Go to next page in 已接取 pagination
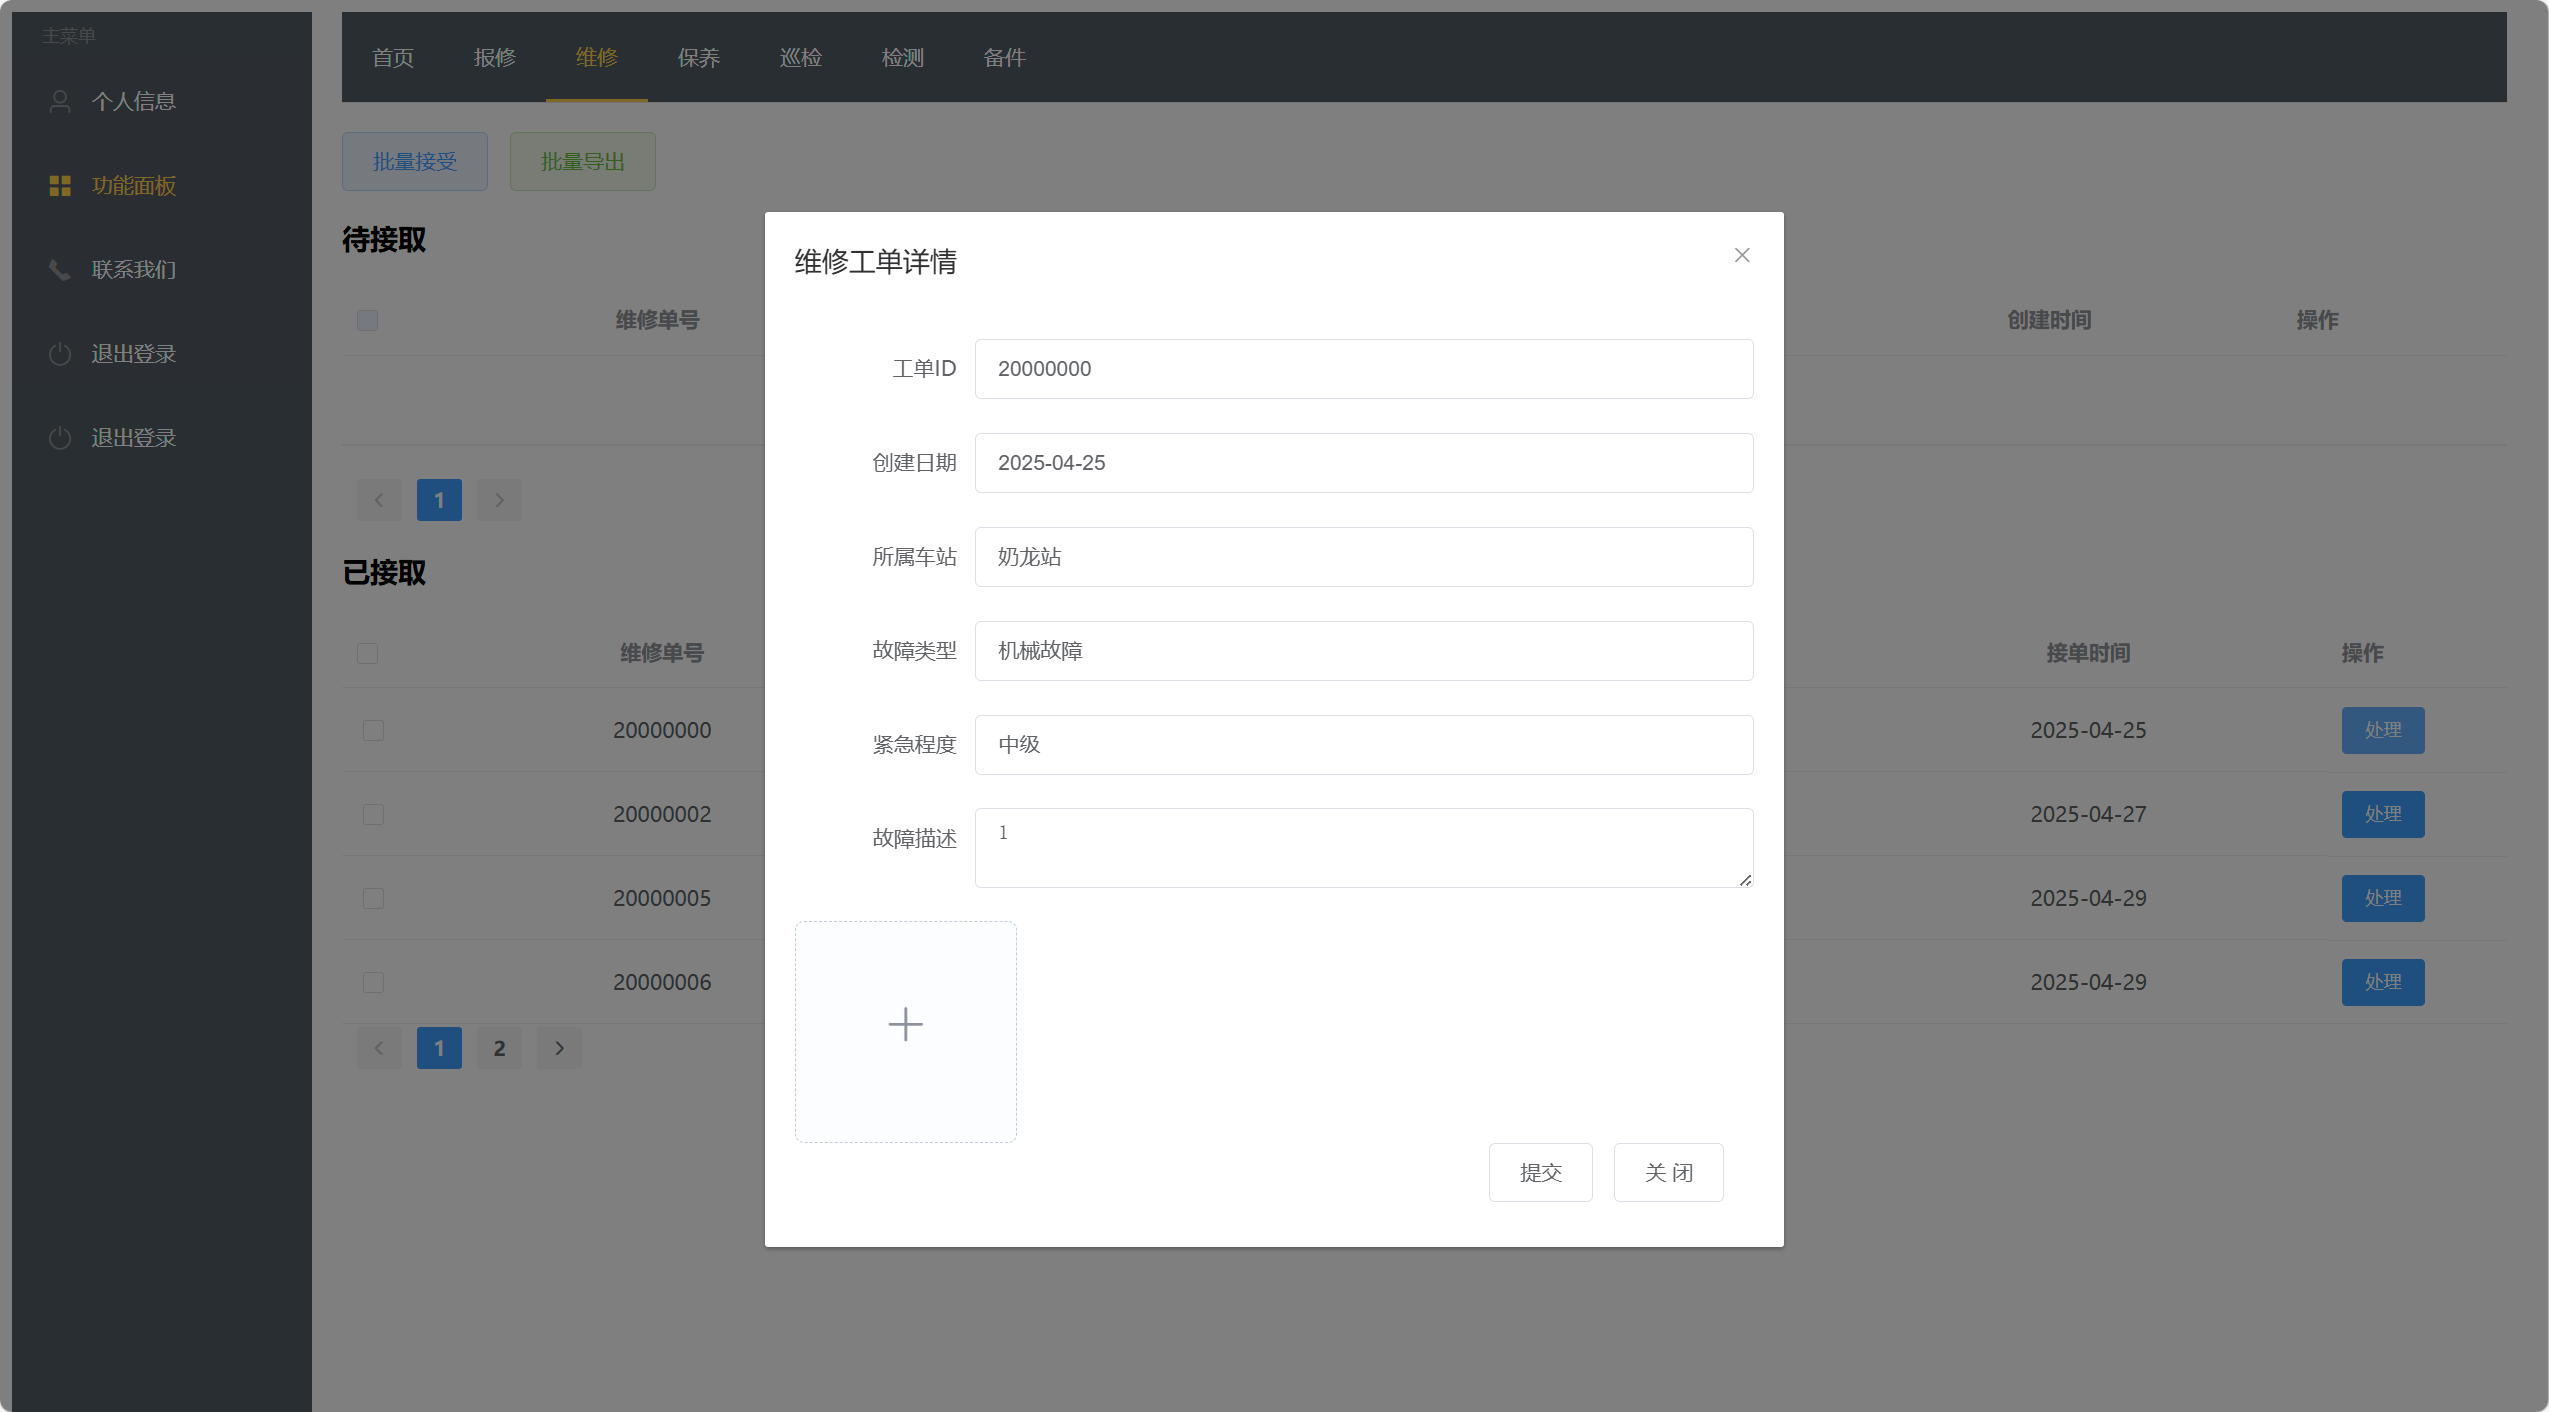The image size is (2549, 1412). coord(559,1048)
